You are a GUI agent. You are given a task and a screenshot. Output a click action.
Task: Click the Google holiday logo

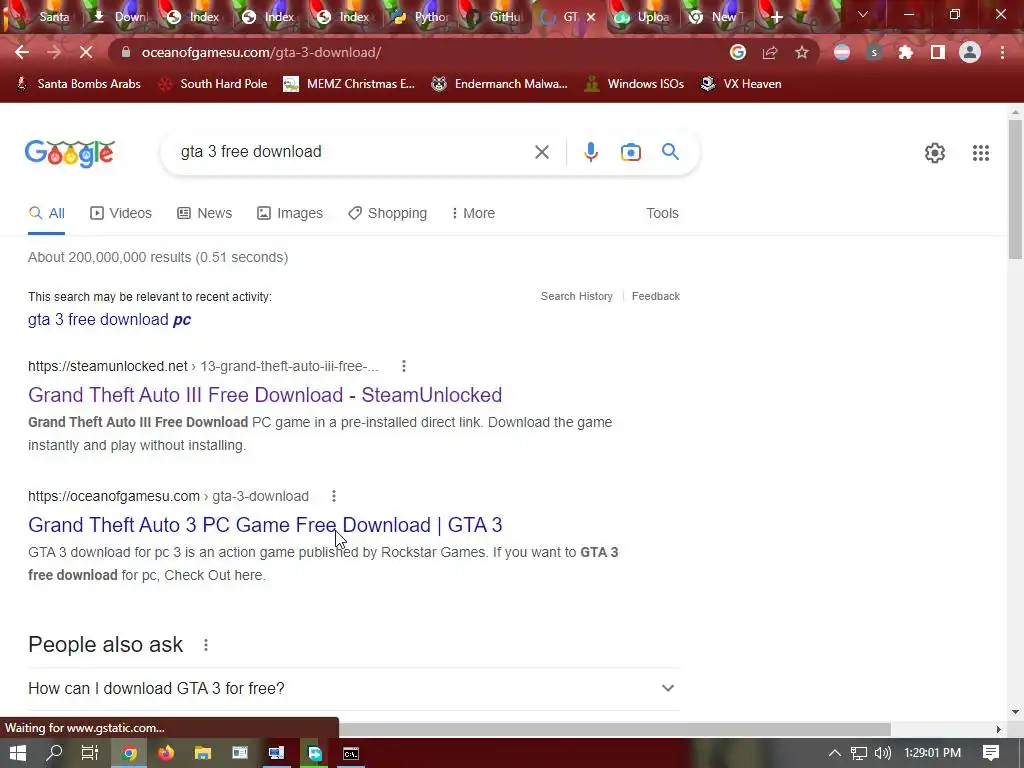[x=70, y=153]
